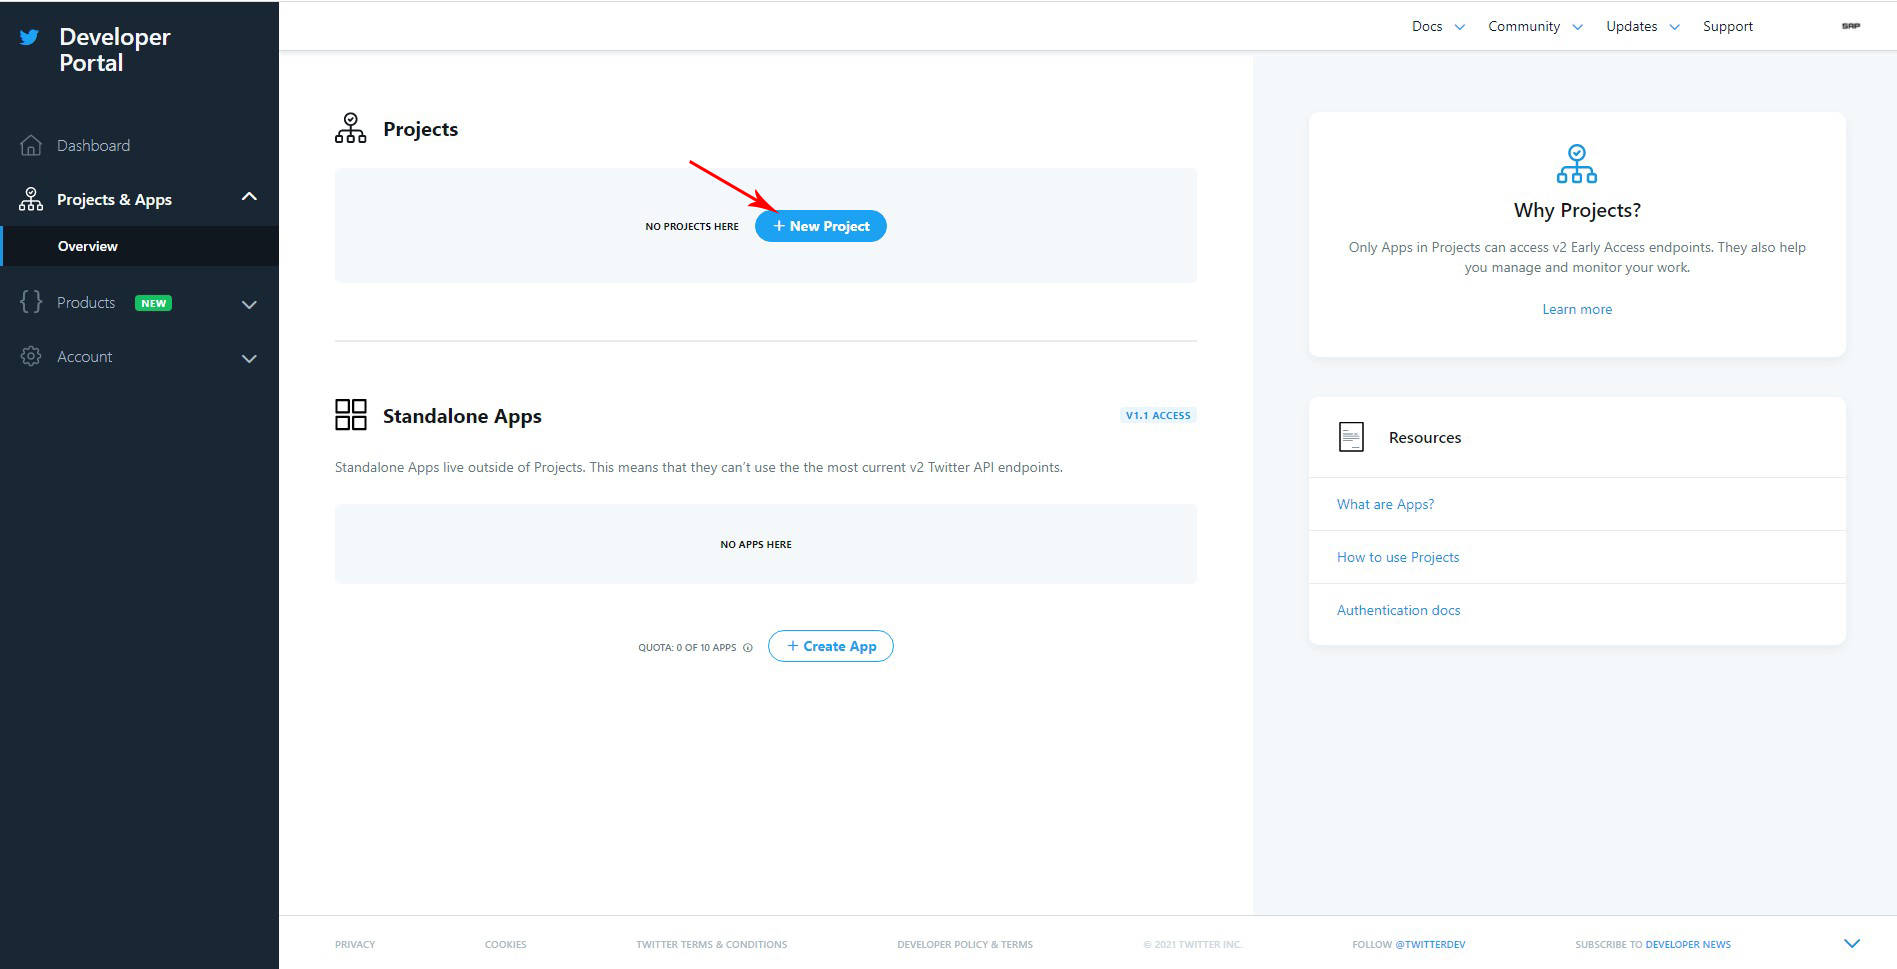1897x969 pixels.
Task: Open How to use Projects link
Action: (1398, 557)
